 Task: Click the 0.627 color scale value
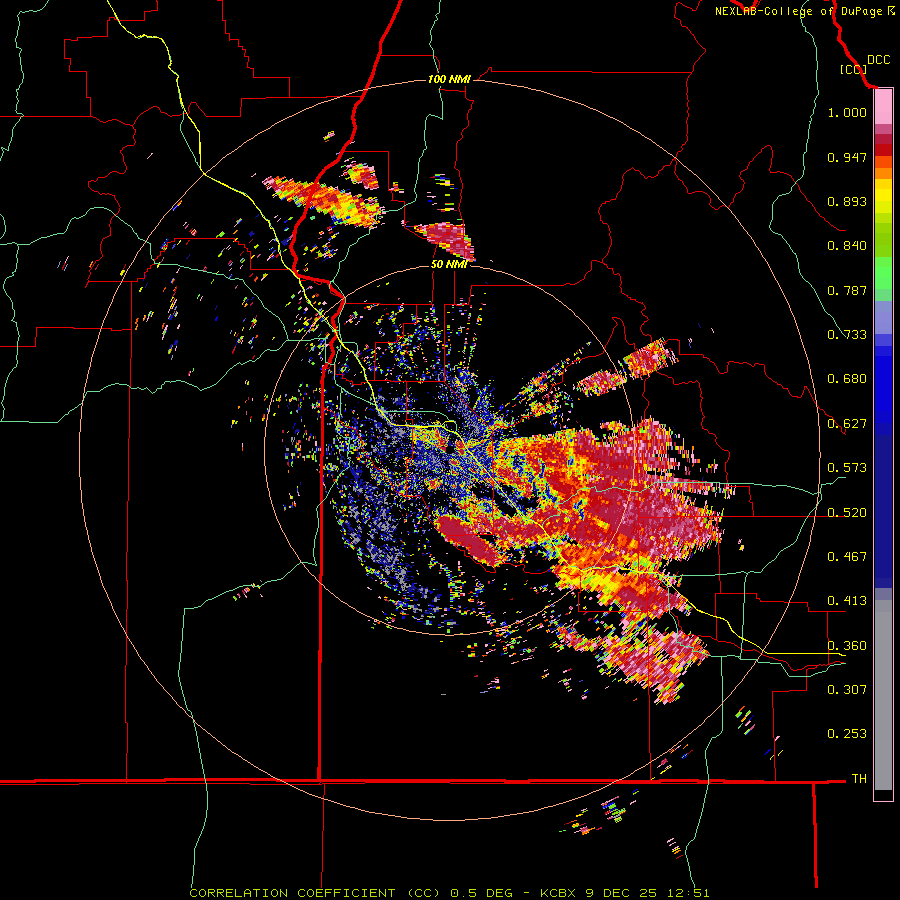click(847, 424)
